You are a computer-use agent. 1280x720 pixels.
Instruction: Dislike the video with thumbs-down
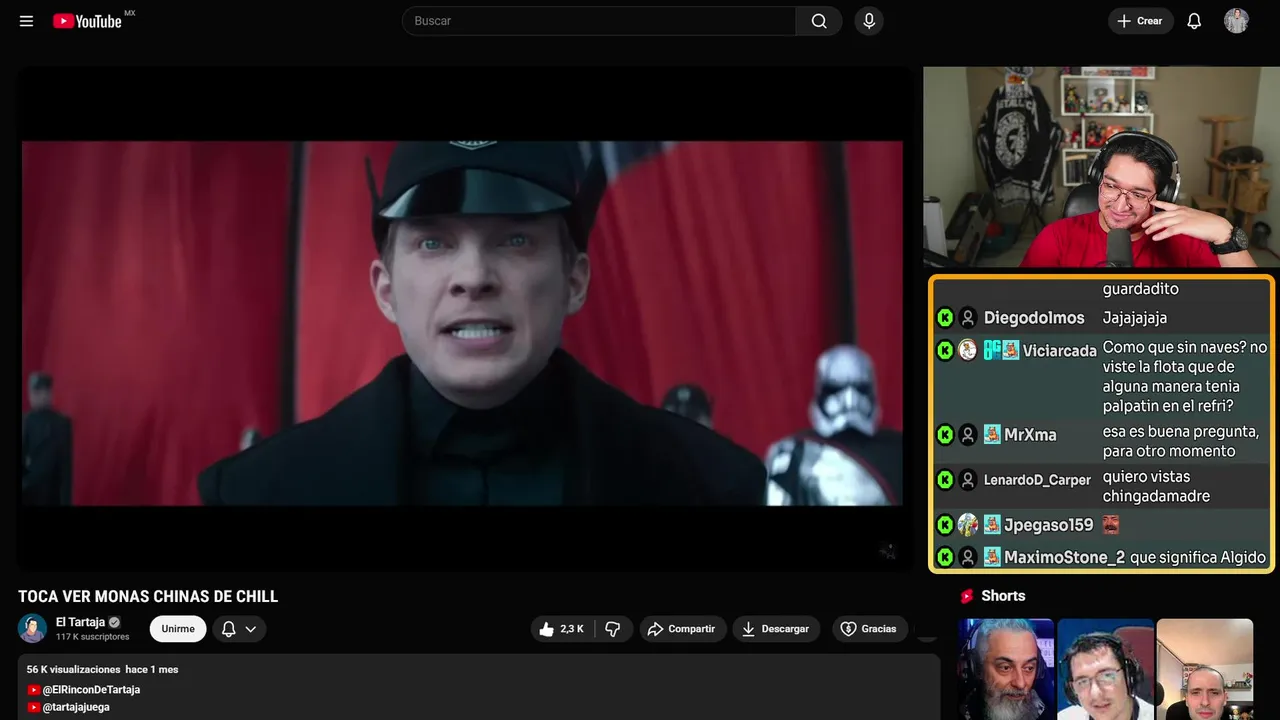(x=613, y=629)
